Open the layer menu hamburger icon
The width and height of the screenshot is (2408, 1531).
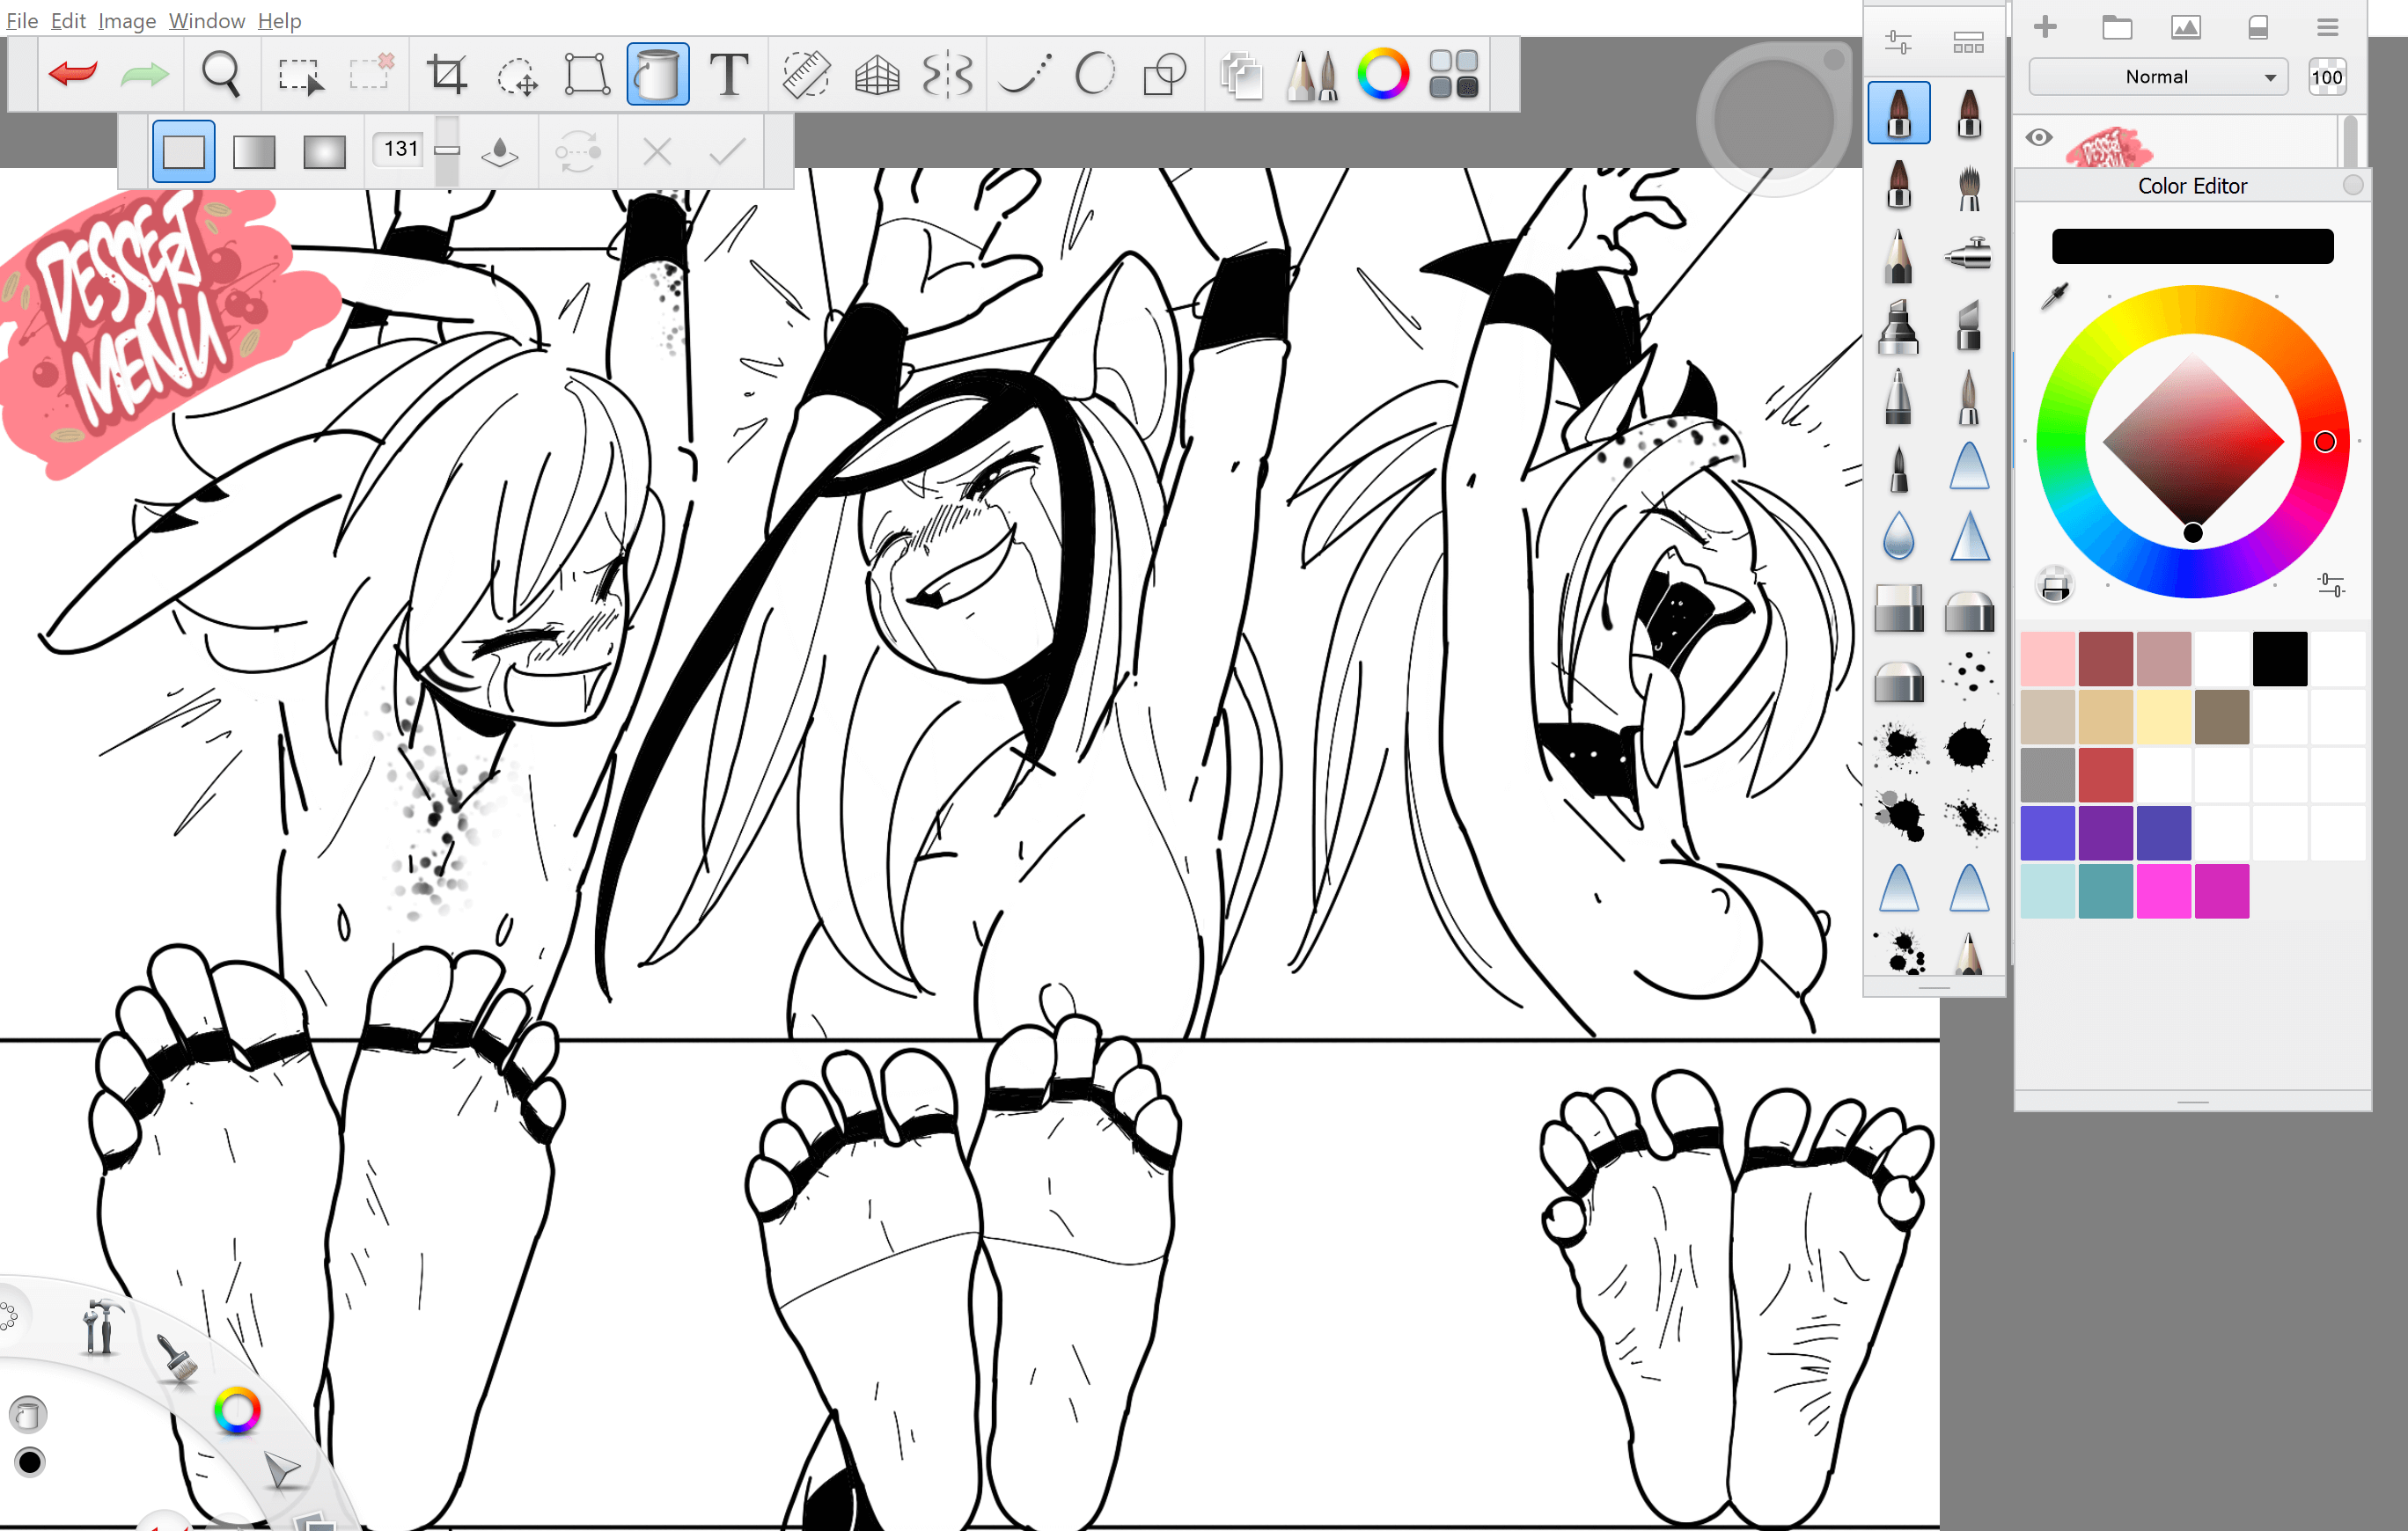[2327, 28]
